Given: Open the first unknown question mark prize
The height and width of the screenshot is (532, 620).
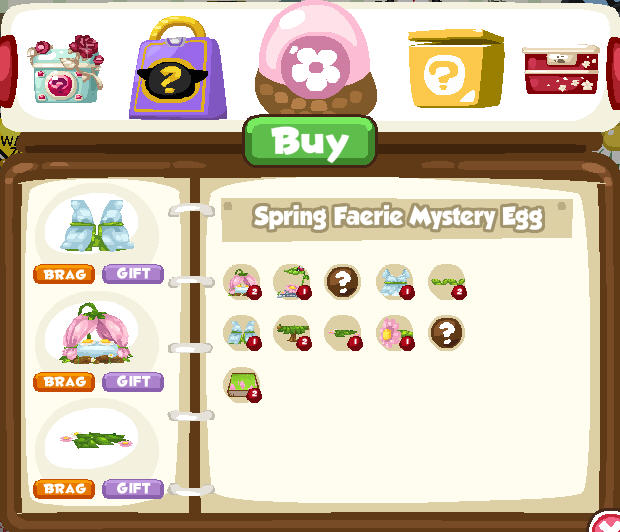Looking at the screenshot, I should click(x=343, y=282).
